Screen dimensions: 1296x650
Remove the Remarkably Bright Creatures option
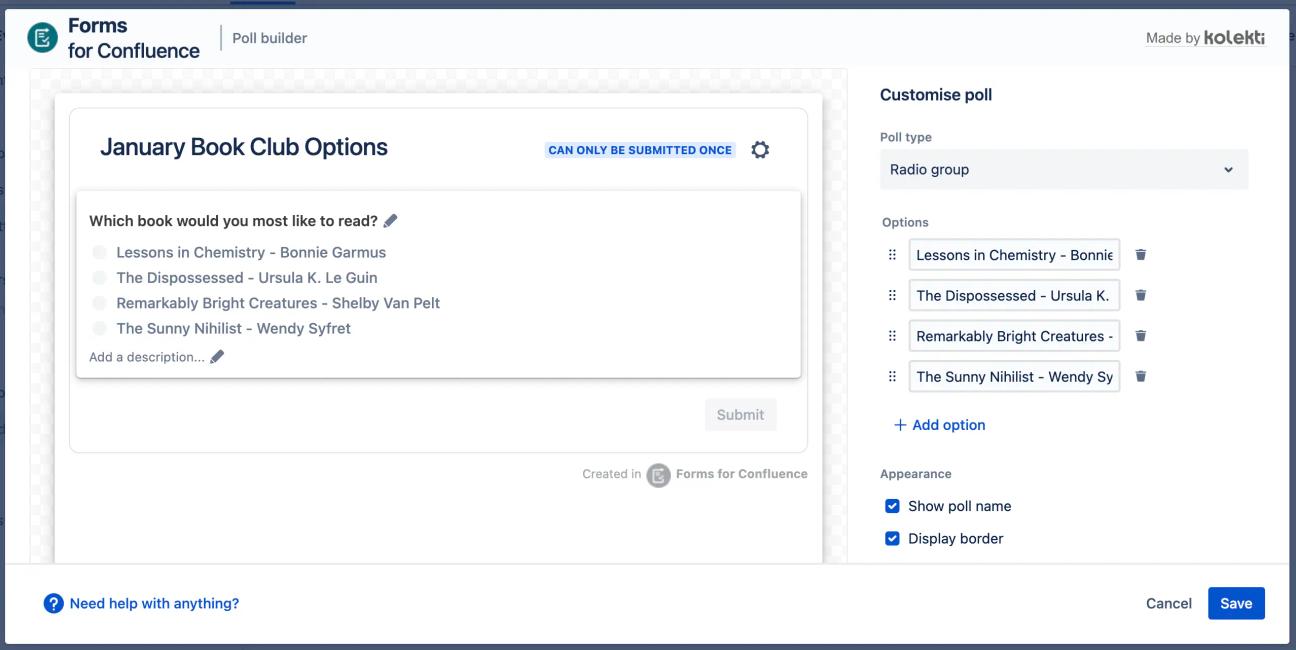click(1140, 336)
